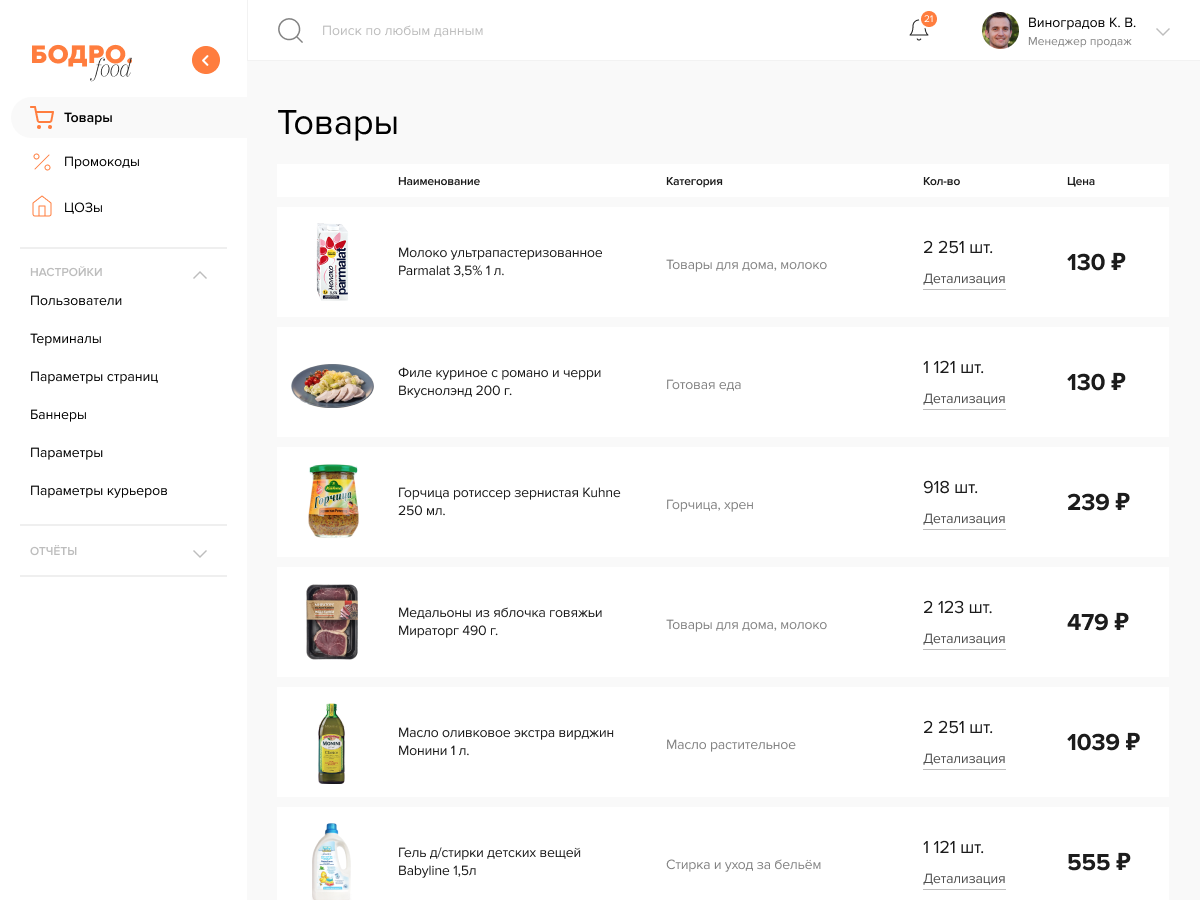
Task: Click user avatar photo
Action: click(x=1000, y=31)
